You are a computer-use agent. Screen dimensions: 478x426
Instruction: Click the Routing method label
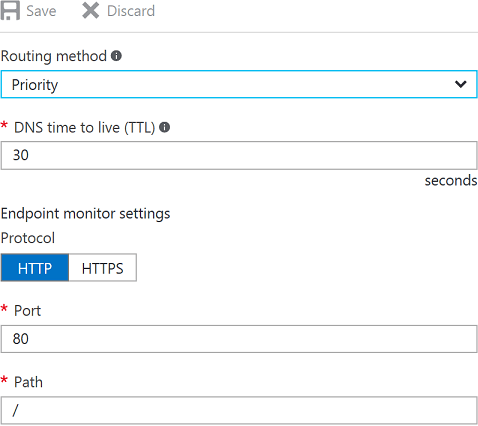click(54, 56)
